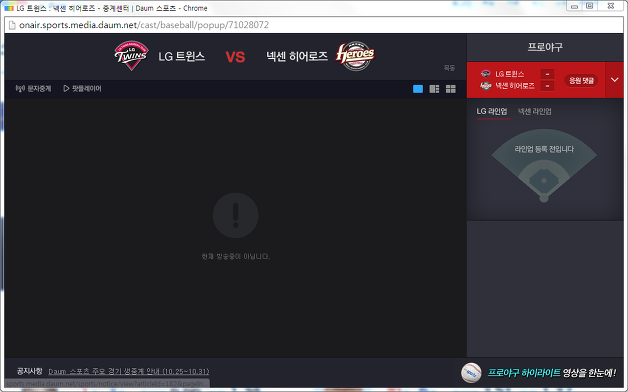
Task: Switch to four-tile grid layout view
Action: pos(451,89)
